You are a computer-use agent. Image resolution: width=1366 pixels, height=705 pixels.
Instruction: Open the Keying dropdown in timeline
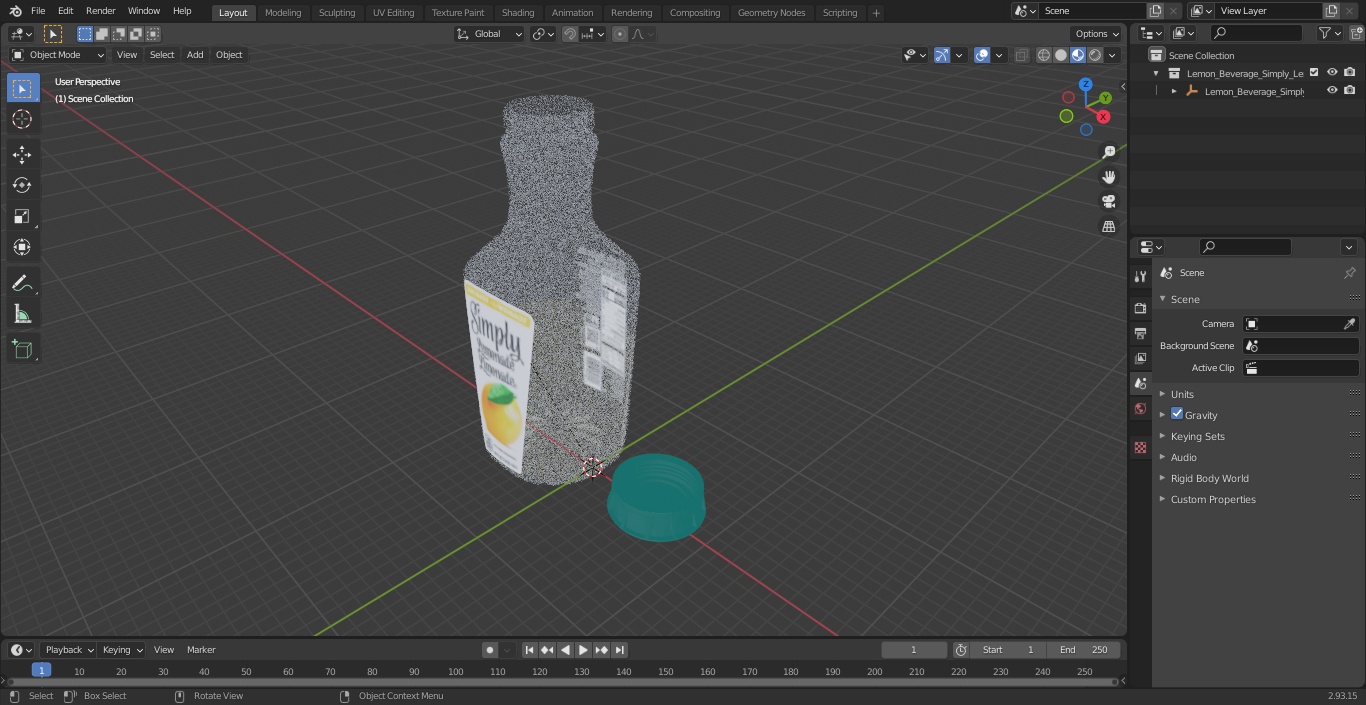coord(122,650)
